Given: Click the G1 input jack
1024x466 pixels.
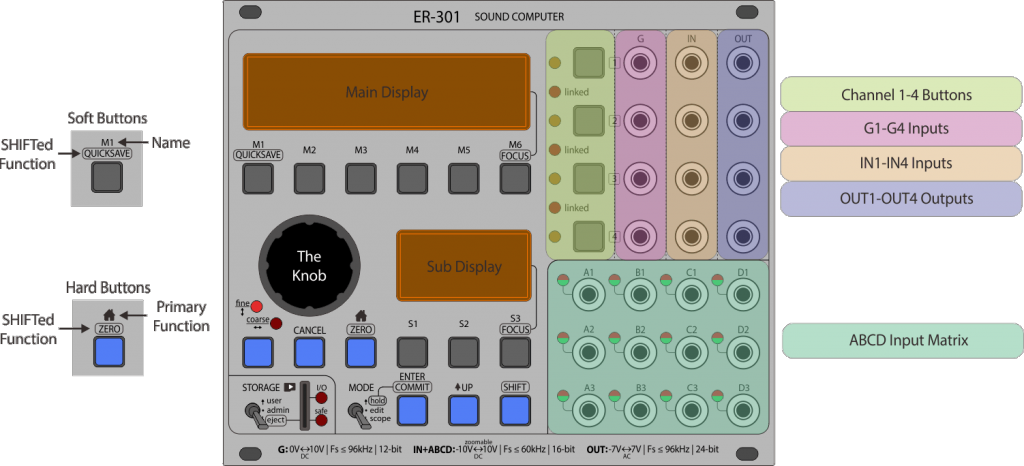Looking at the screenshot, I should (x=639, y=65).
